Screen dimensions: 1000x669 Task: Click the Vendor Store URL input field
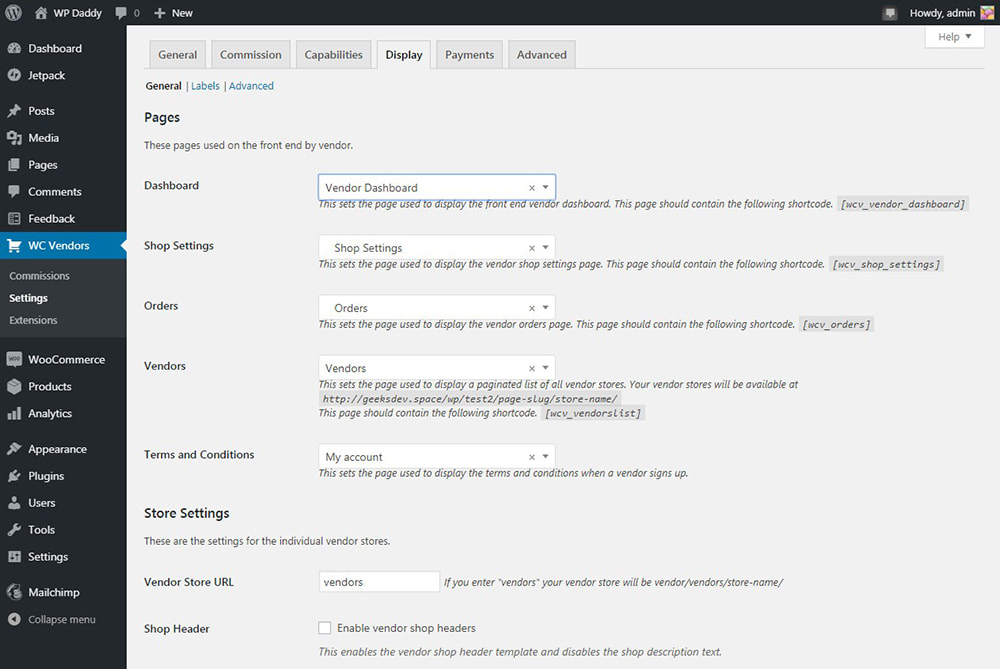click(x=379, y=582)
